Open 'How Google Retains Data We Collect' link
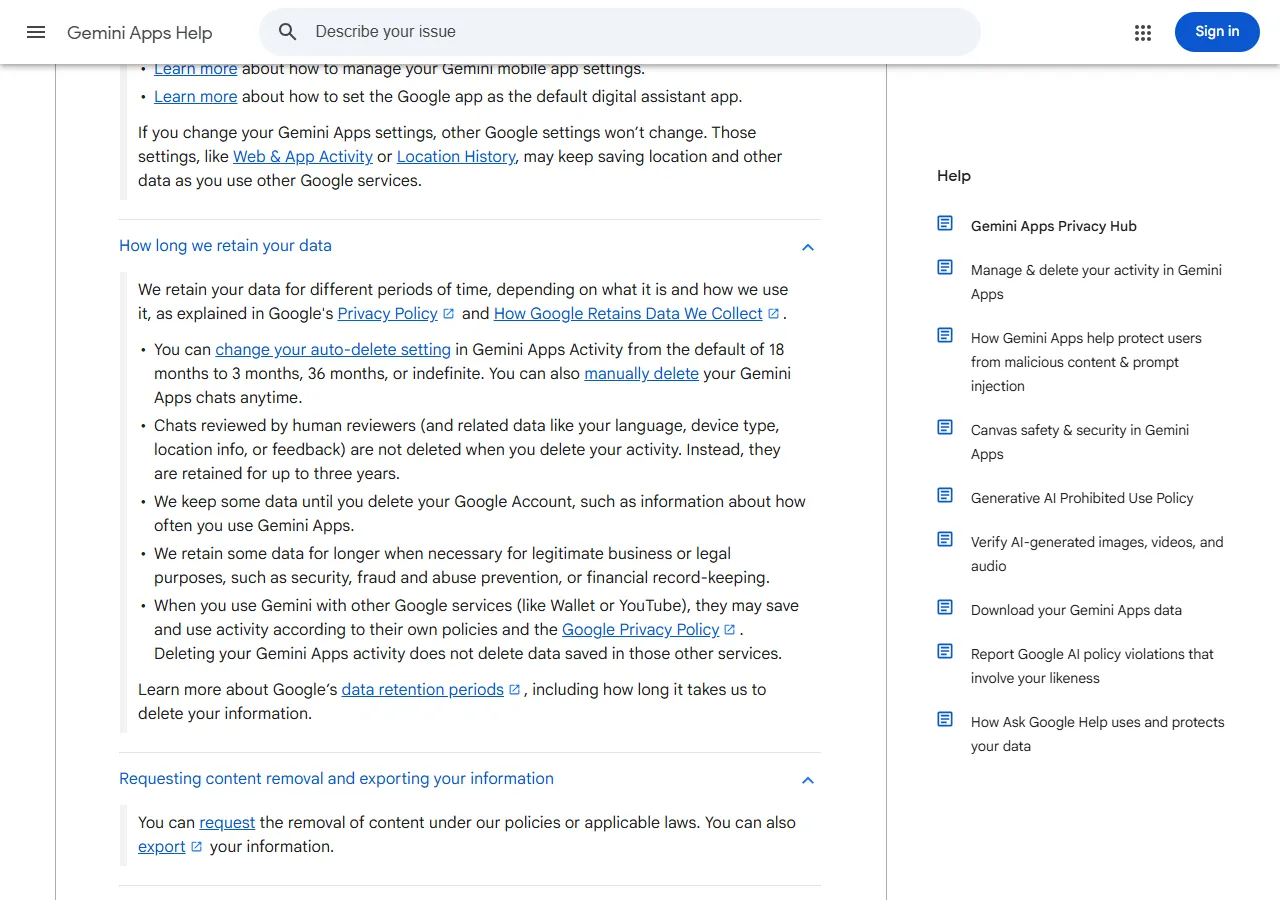 click(x=628, y=314)
